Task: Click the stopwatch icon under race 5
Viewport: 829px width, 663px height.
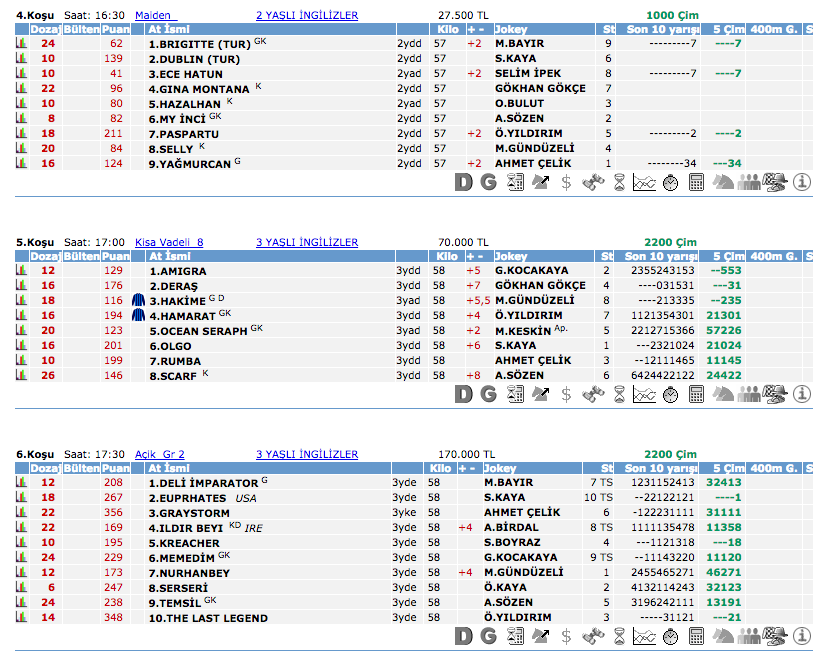Action: click(x=670, y=394)
